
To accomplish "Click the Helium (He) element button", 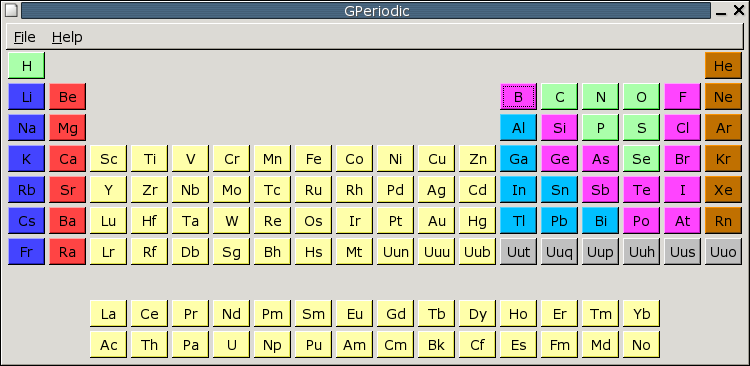I will (723, 66).
